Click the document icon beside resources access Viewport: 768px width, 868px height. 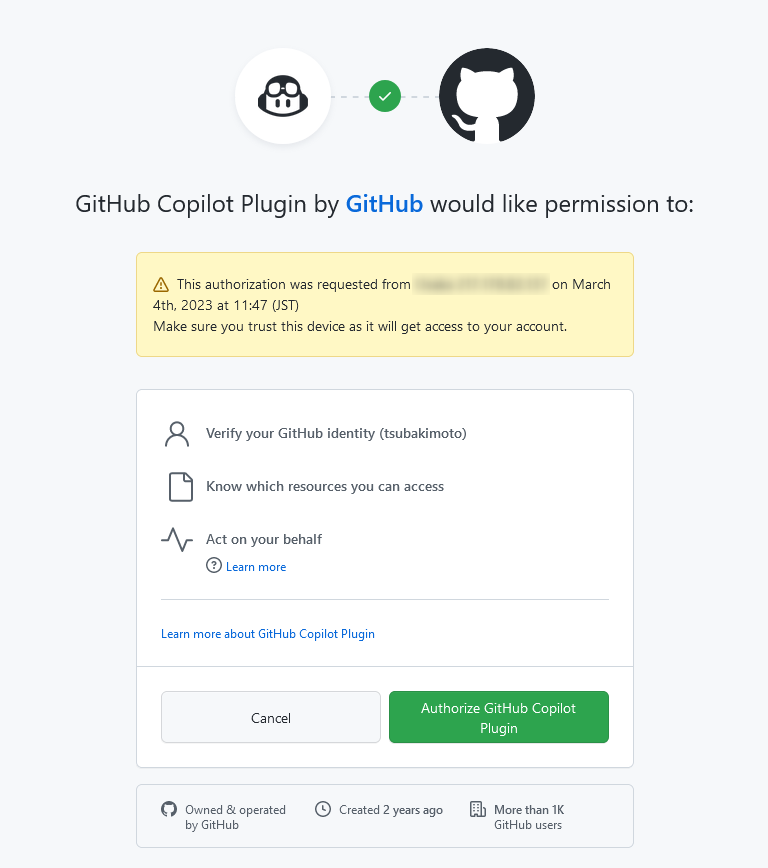tap(180, 486)
